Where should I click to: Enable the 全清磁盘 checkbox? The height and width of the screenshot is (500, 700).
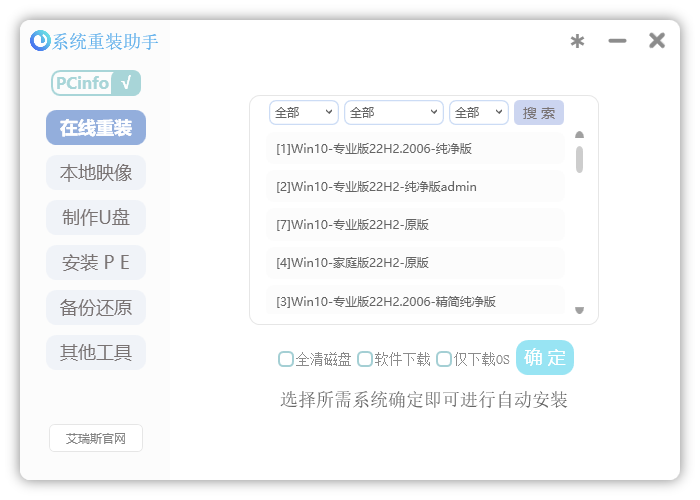[286, 359]
